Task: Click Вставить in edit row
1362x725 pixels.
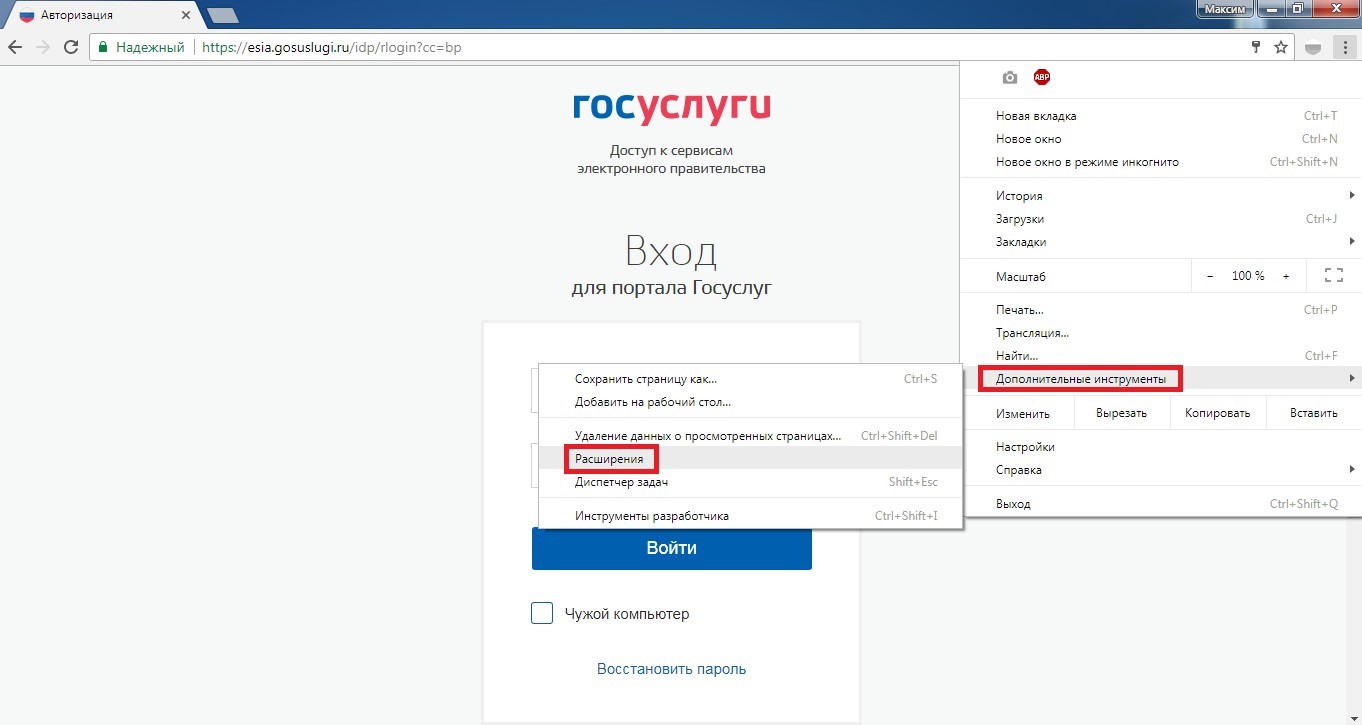Action: 1313,413
